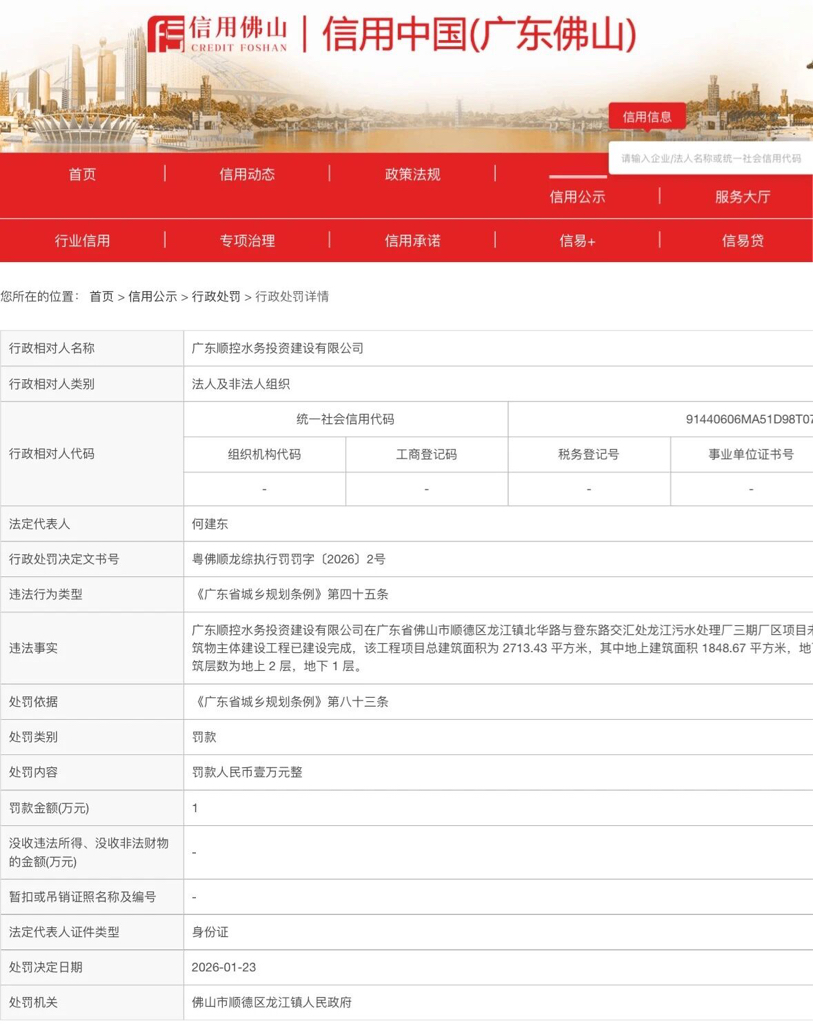Click the 行政相对人名称 row label
The height and width of the screenshot is (1024, 813).
click(52, 348)
